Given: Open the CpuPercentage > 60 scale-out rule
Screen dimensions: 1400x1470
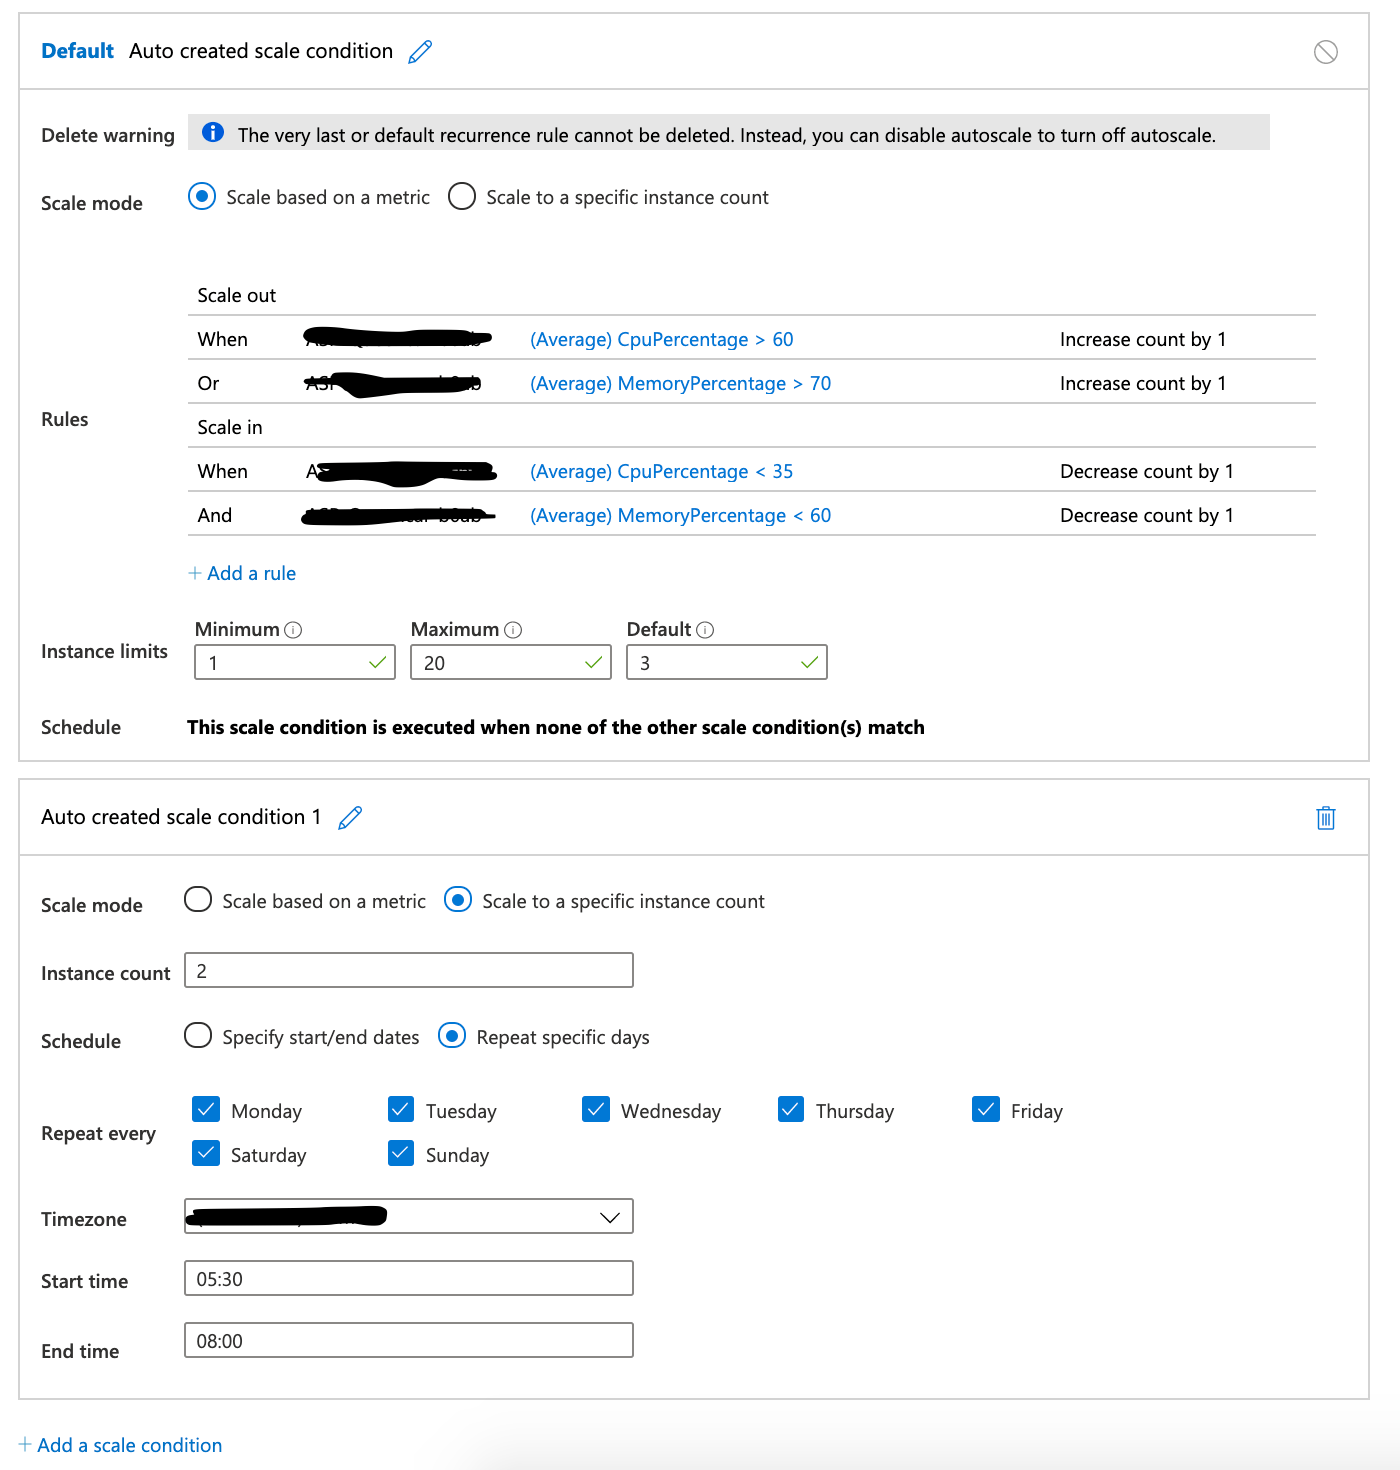Looking at the screenshot, I should [661, 339].
